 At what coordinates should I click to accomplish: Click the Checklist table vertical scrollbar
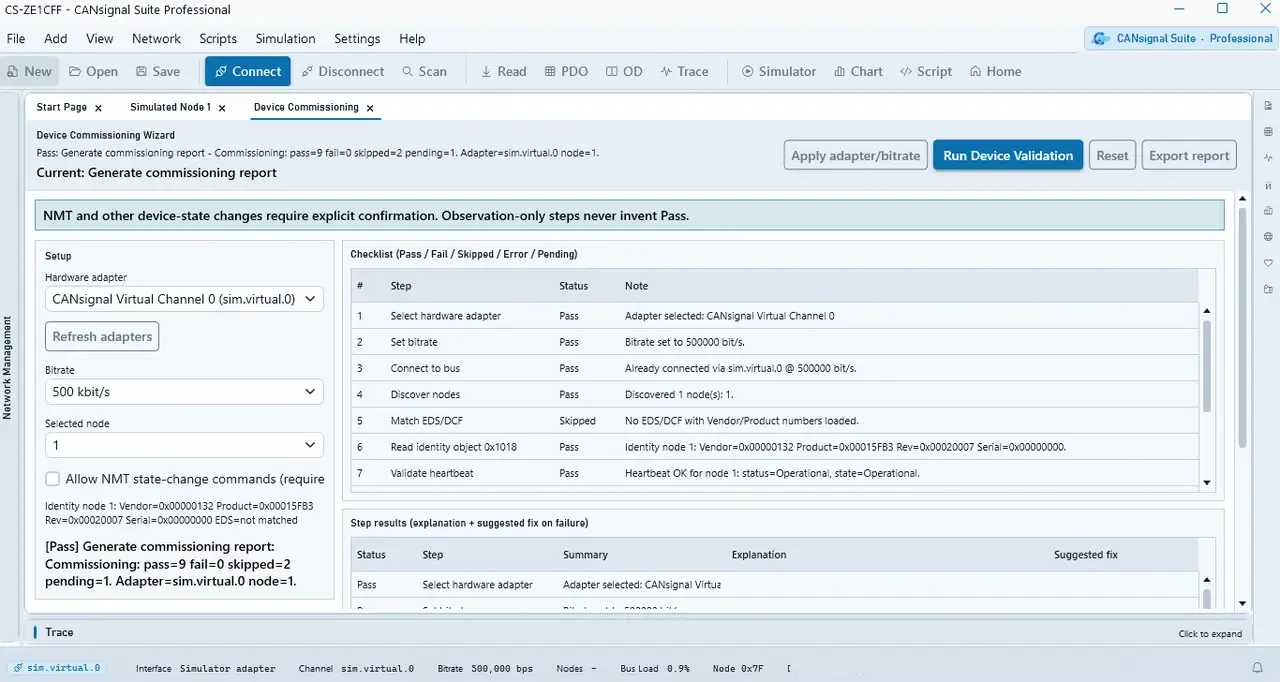1207,367
